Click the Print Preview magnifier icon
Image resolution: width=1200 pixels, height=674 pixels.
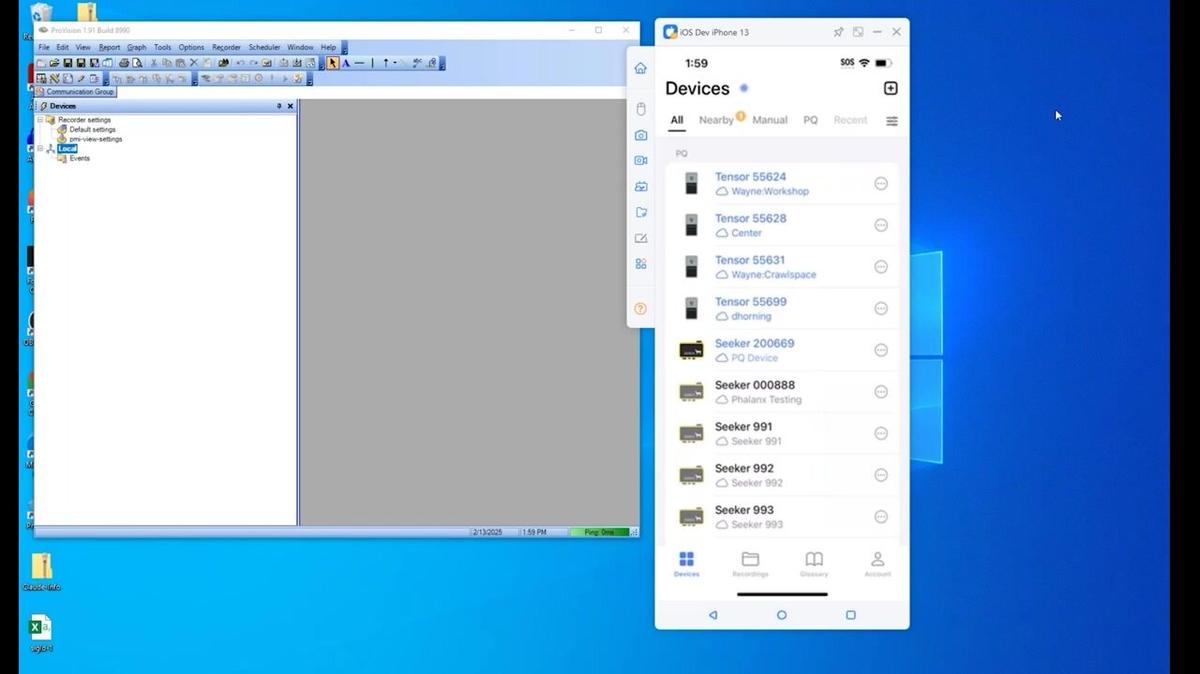(x=137, y=63)
